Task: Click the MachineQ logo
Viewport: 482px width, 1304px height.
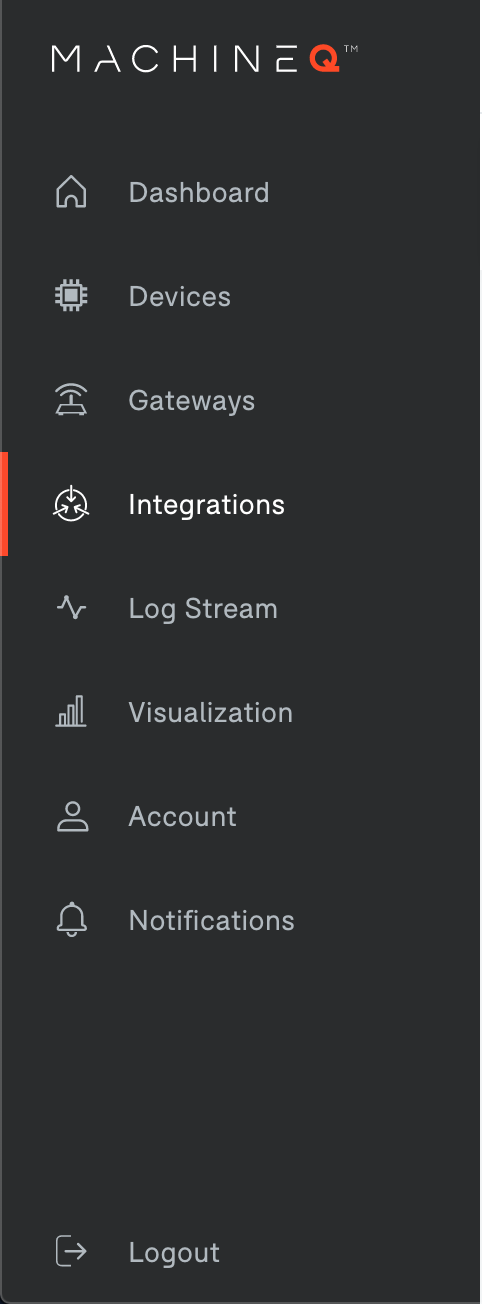Action: 205,58
